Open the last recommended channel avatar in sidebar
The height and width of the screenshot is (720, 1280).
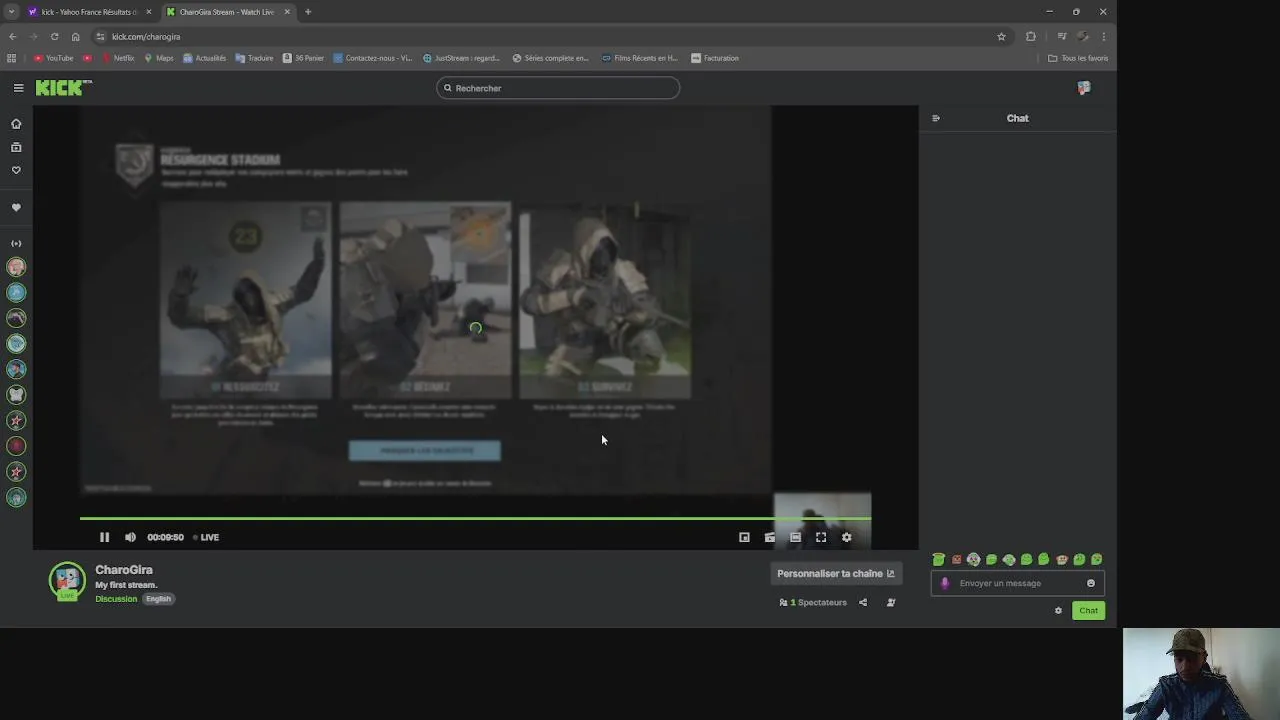tap(16, 498)
